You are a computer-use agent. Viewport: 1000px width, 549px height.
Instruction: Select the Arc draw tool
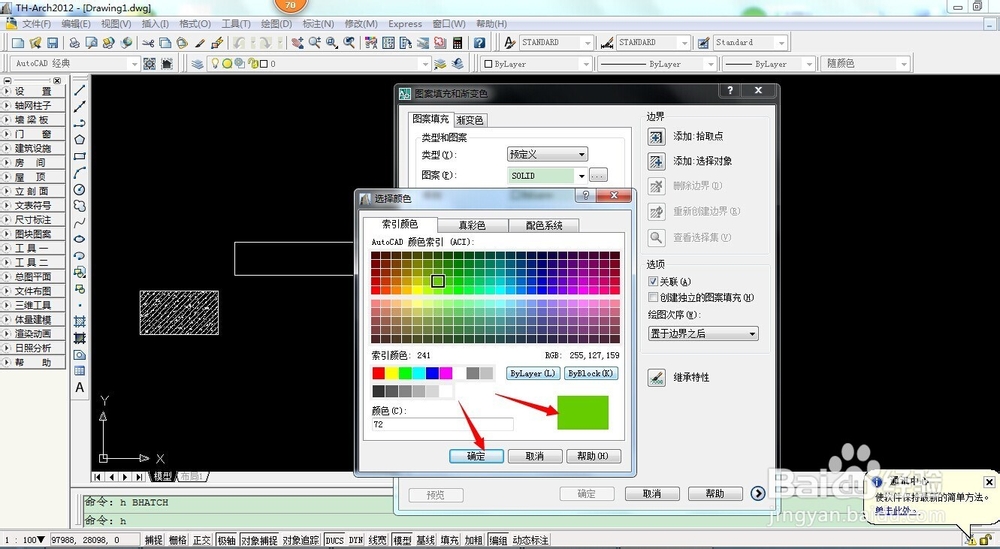80,173
